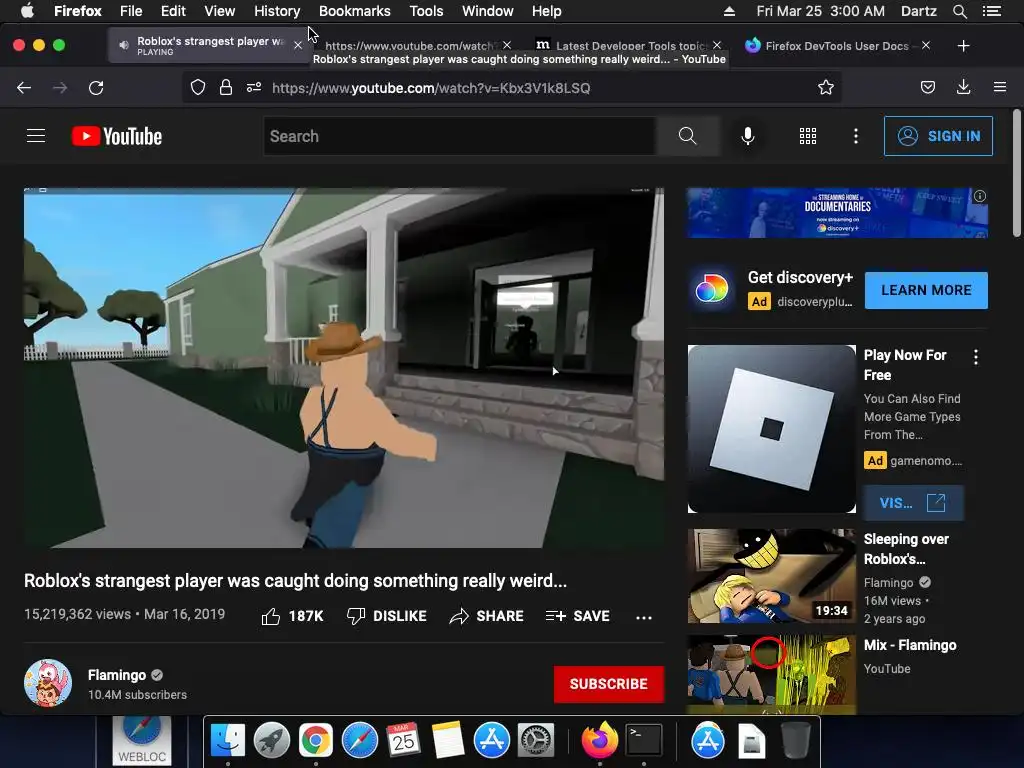This screenshot has height=768, width=1024.
Task: Click inside the YouTube search field
Action: (x=460, y=136)
